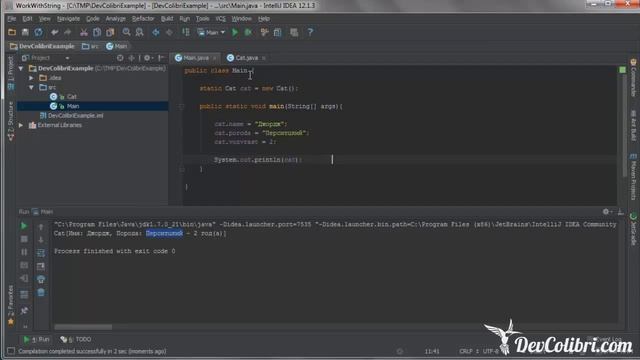Open the VCS menu
640x360 pixels.
tap(220, 19)
